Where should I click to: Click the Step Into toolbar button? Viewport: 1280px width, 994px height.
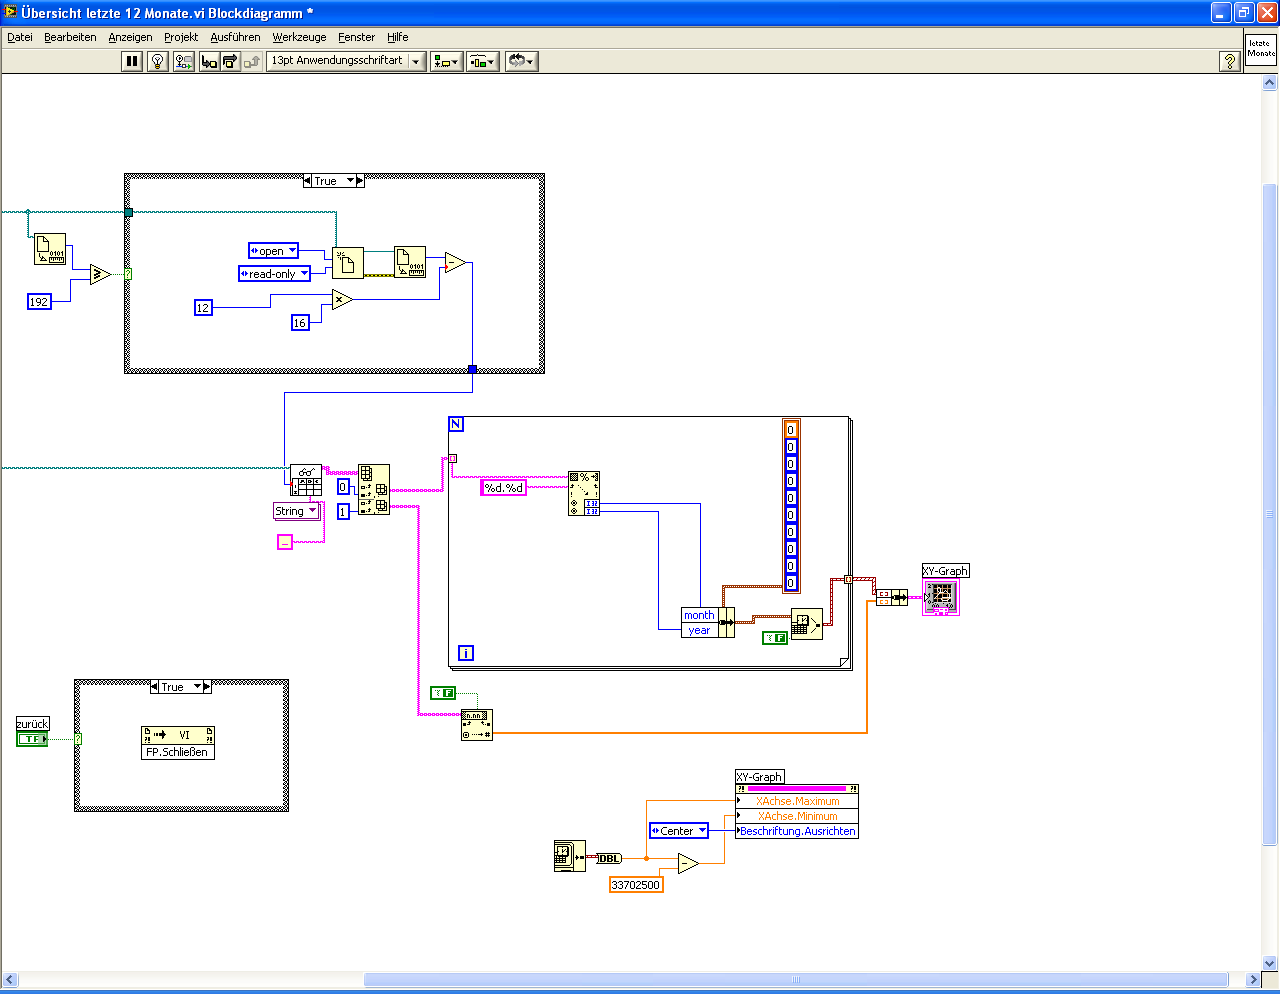209,61
